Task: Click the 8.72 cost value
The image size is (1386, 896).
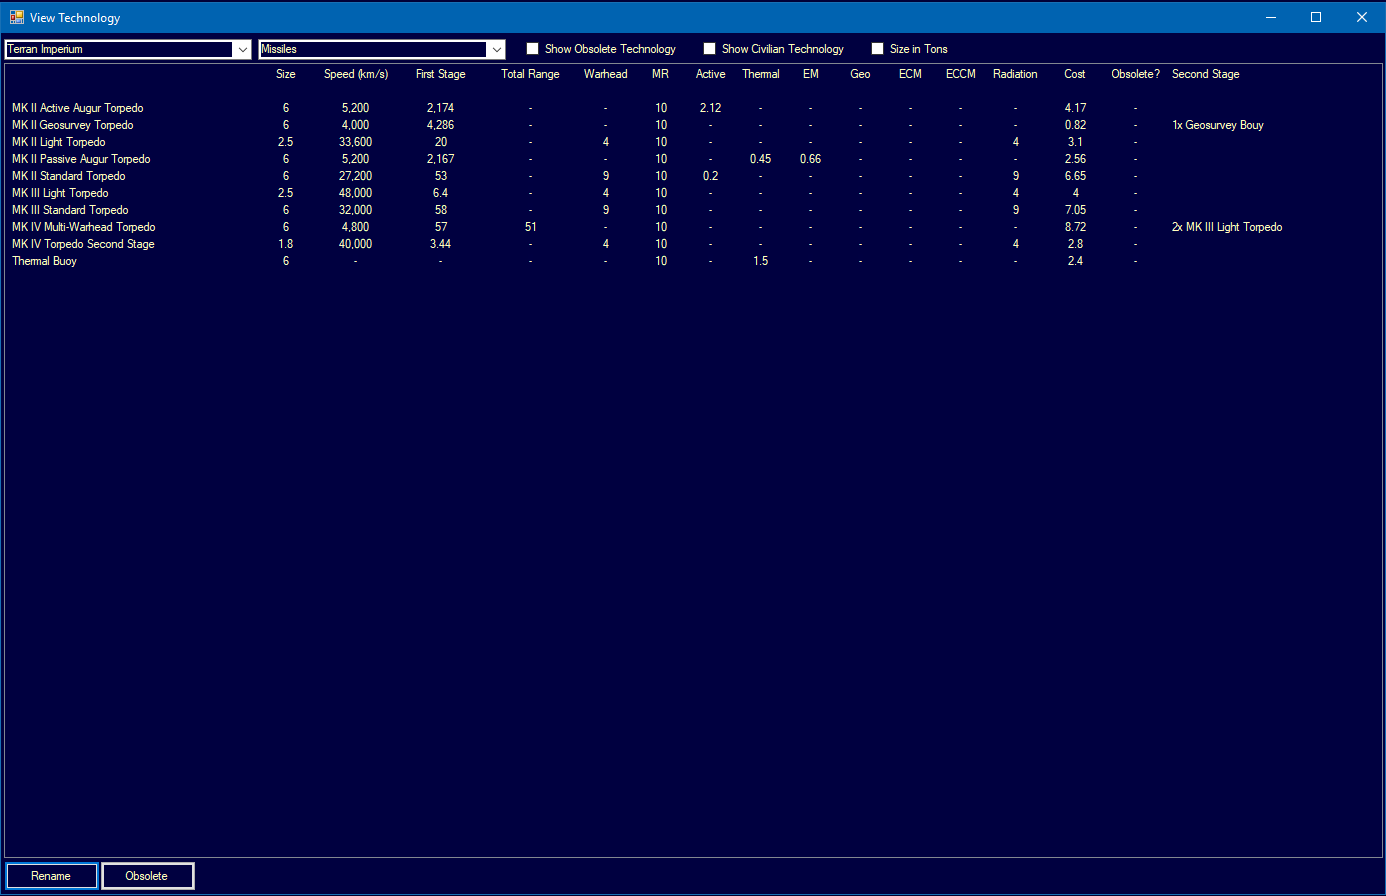Action: point(1076,227)
